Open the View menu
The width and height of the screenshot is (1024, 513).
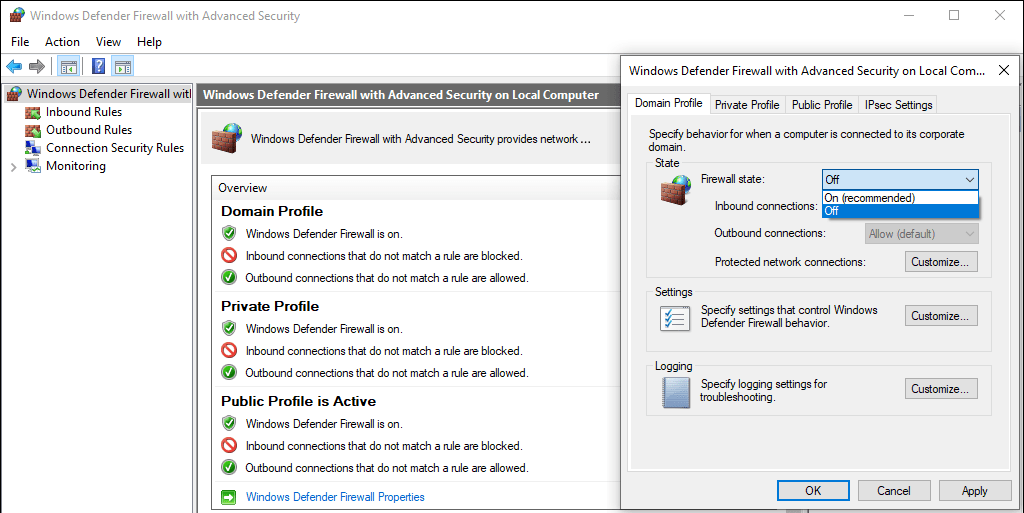[108, 42]
